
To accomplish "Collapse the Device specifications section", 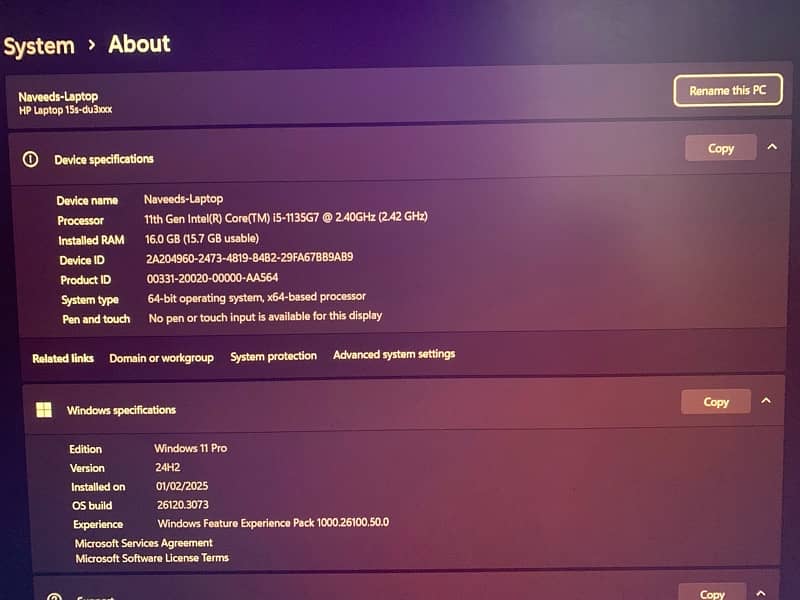I will coord(772,147).
